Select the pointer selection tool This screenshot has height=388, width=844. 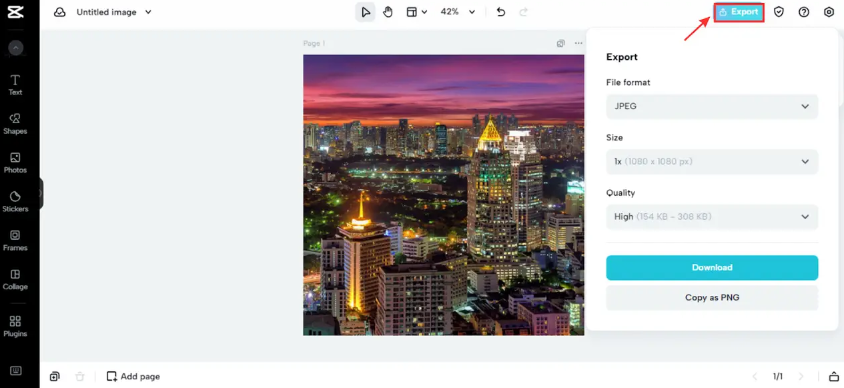pyautogui.click(x=365, y=12)
